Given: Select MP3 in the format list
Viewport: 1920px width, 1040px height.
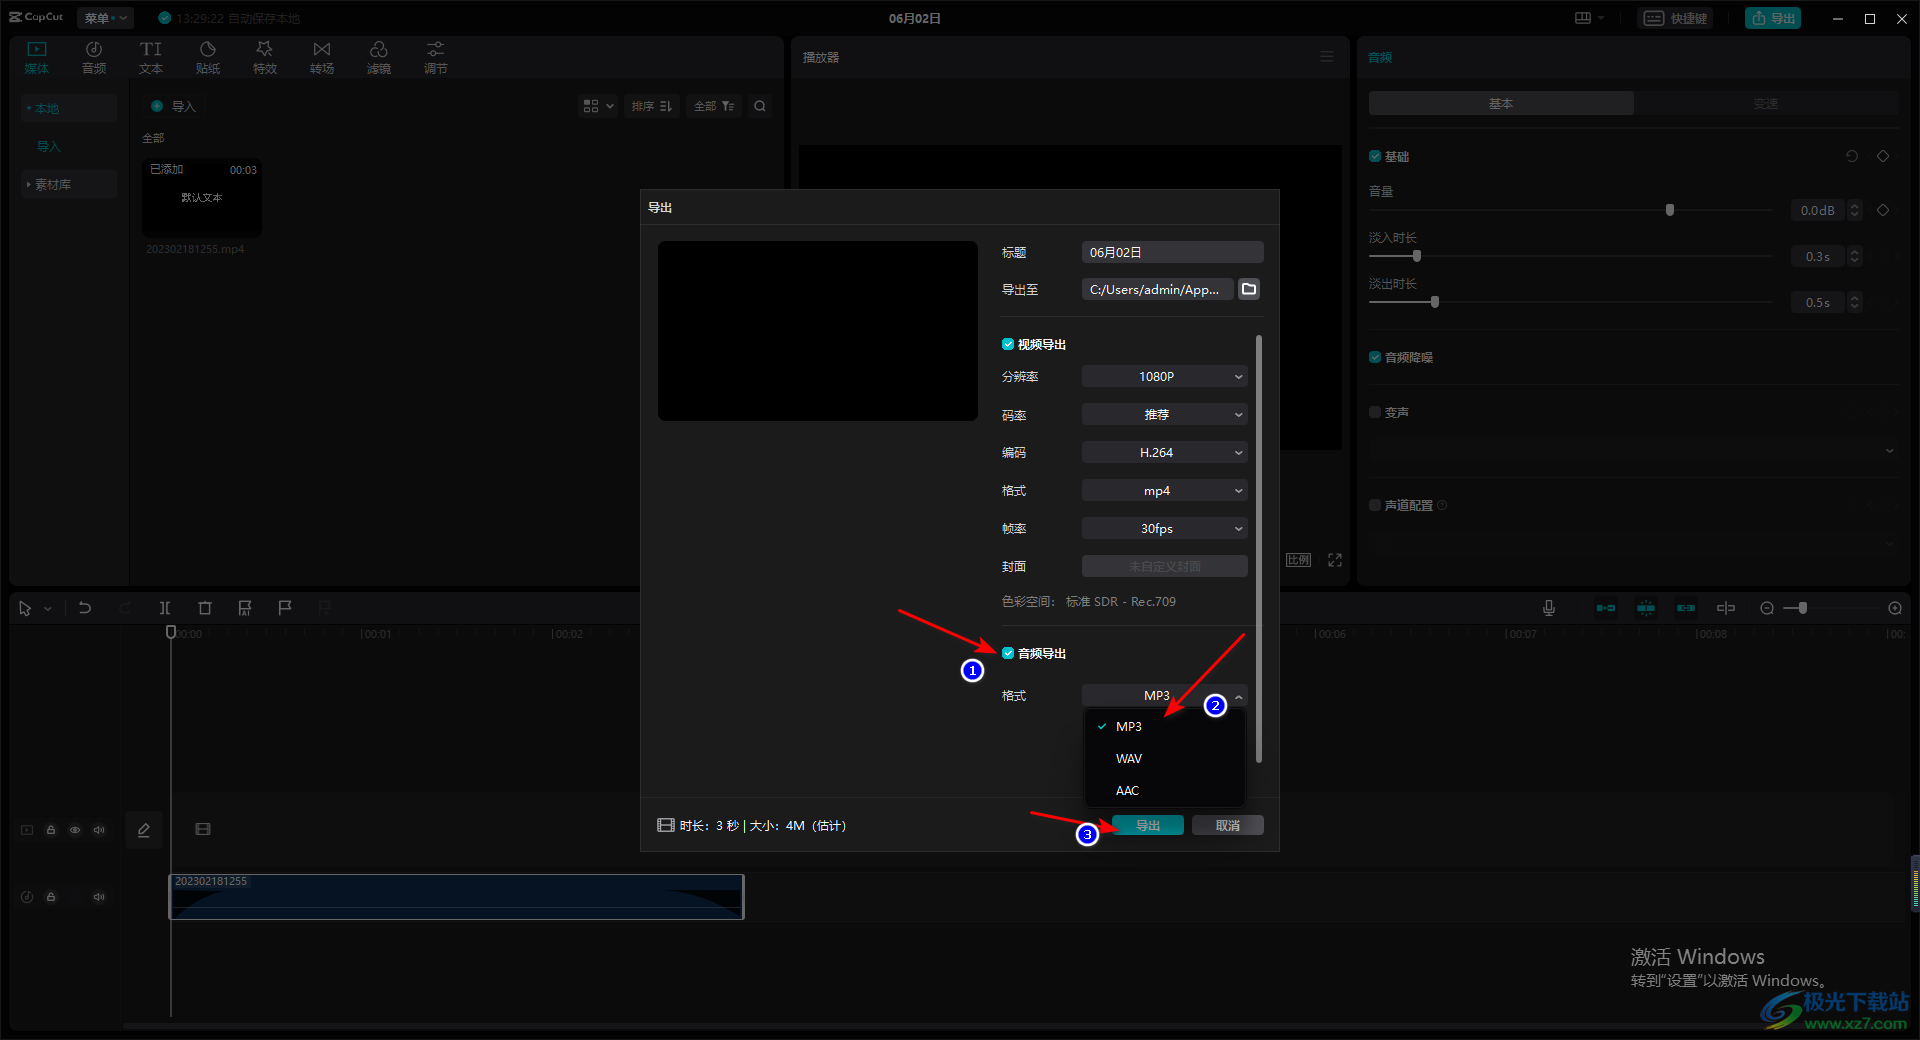Looking at the screenshot, I should [x=1165, y=727].
